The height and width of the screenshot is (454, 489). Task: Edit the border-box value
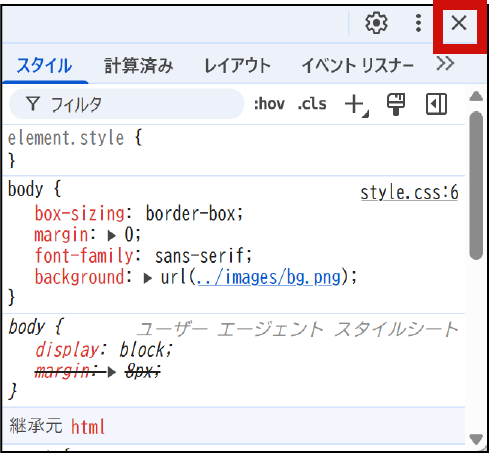pos(190,213)
